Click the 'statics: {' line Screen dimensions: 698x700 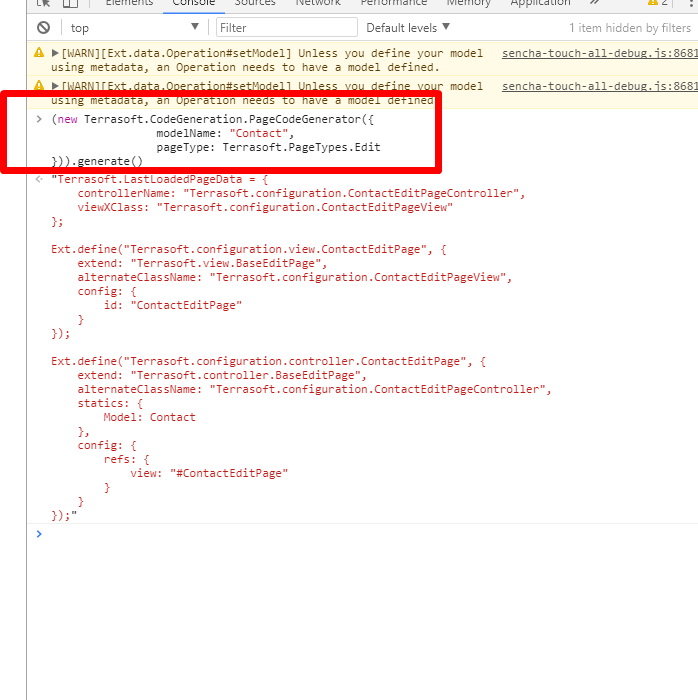pyautogui.click(x=110, y=404)
